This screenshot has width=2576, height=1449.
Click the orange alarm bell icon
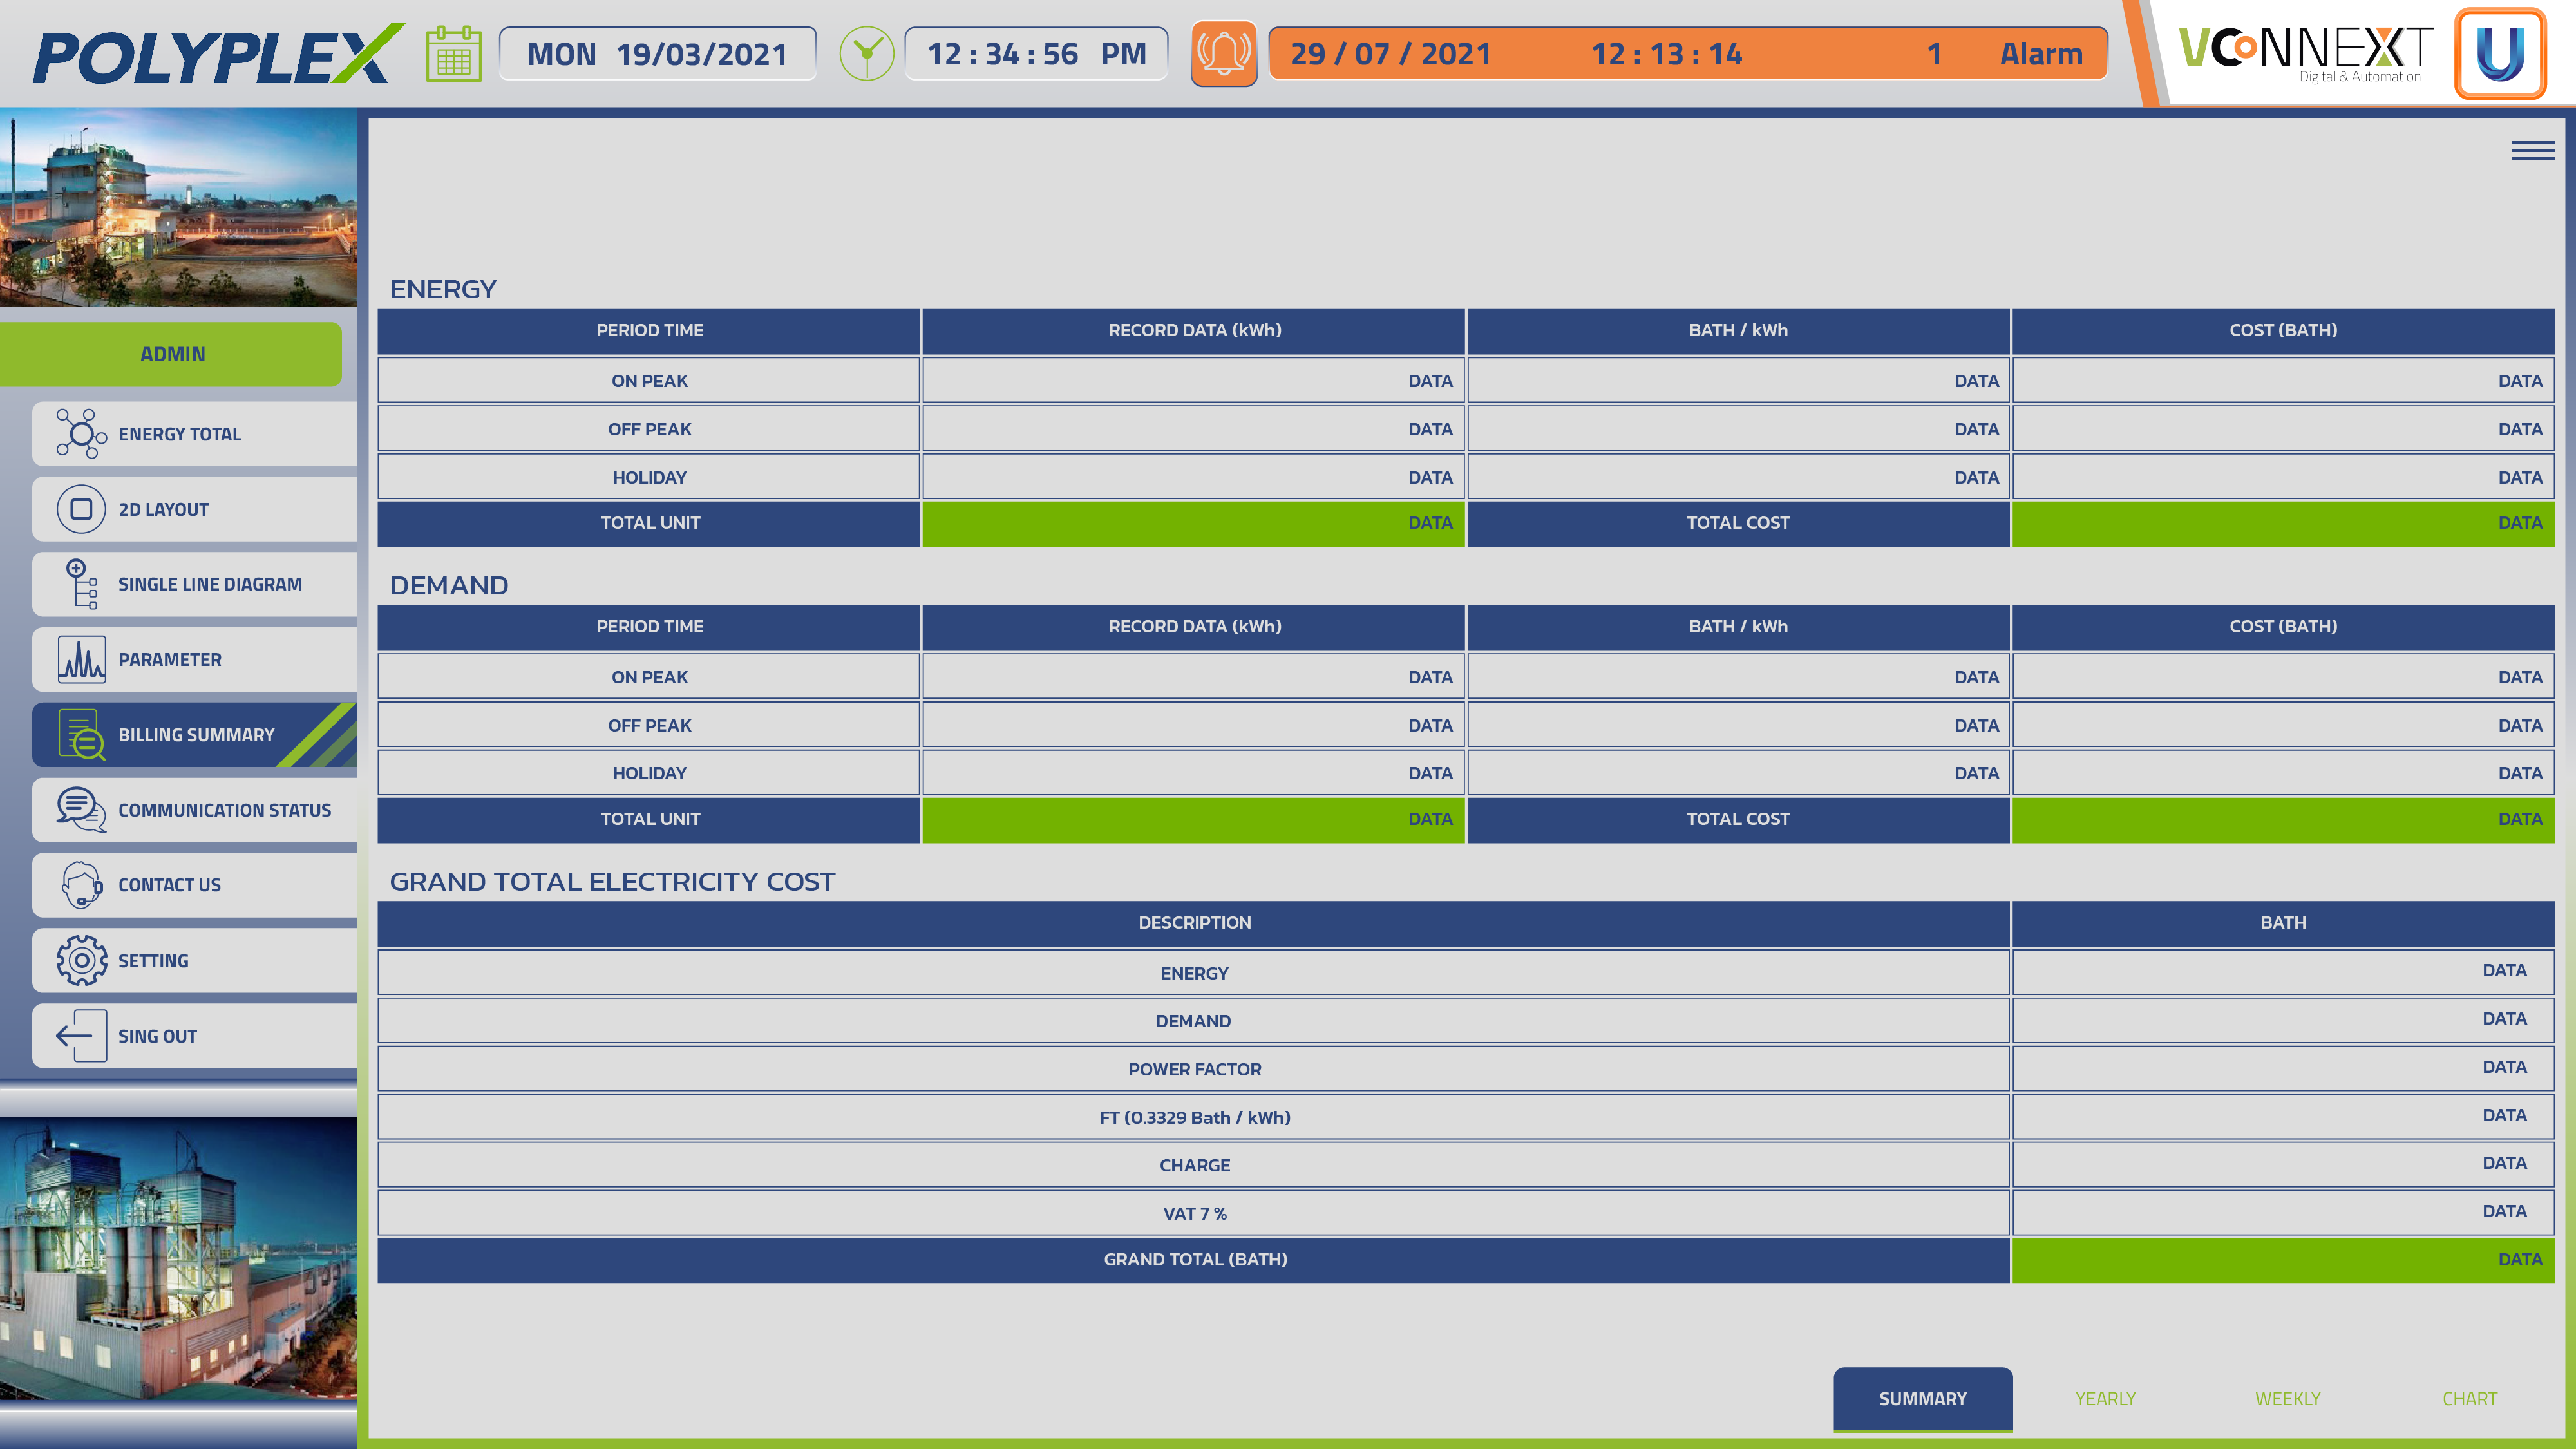(1223, 54)
